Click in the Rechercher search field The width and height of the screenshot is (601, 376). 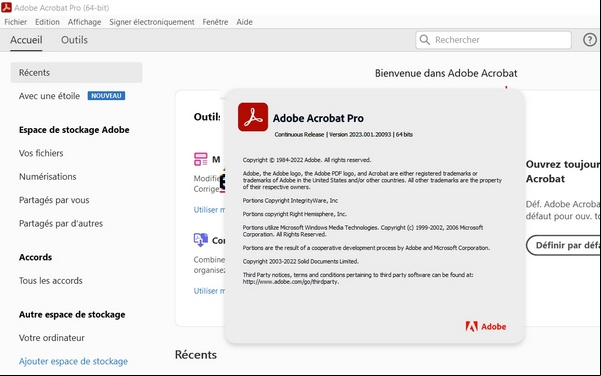(493, 40)
